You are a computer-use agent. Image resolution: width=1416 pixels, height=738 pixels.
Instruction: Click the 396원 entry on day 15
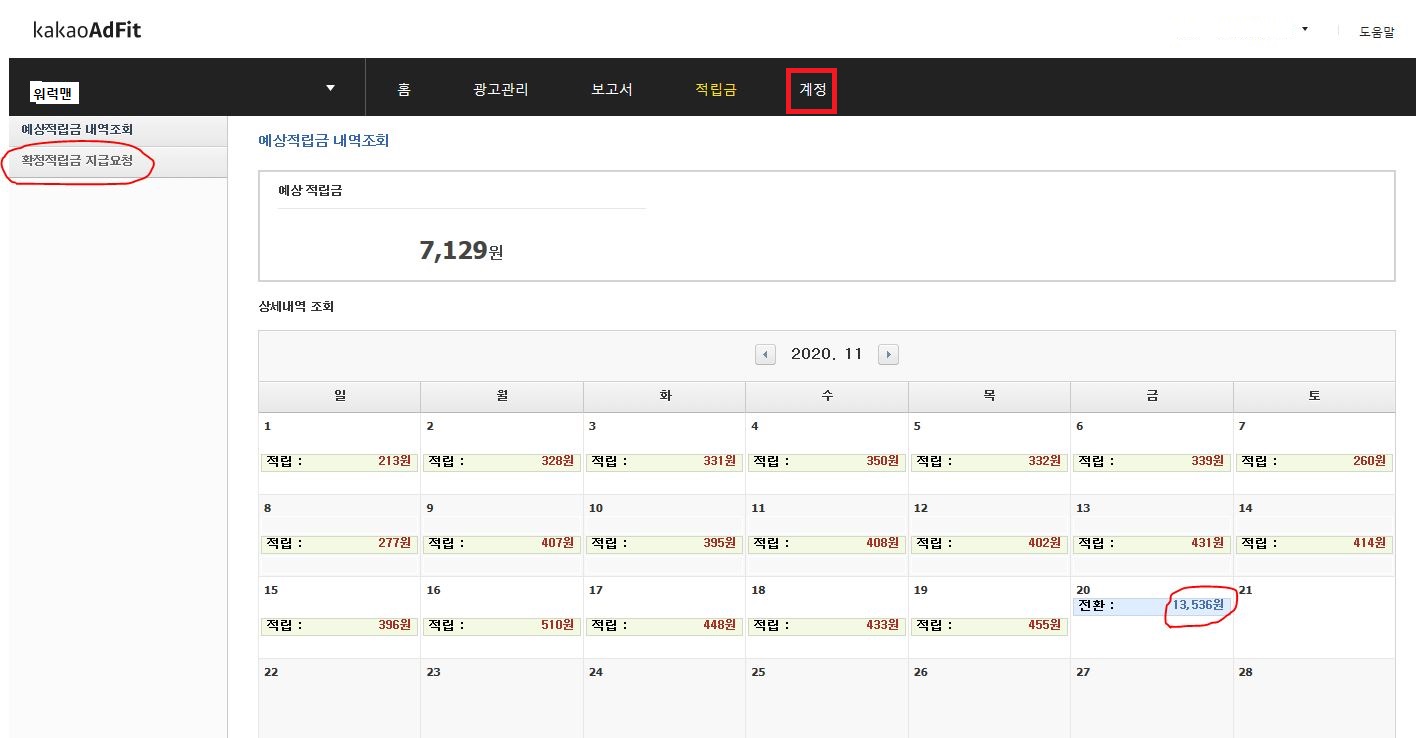coord(338,626)
